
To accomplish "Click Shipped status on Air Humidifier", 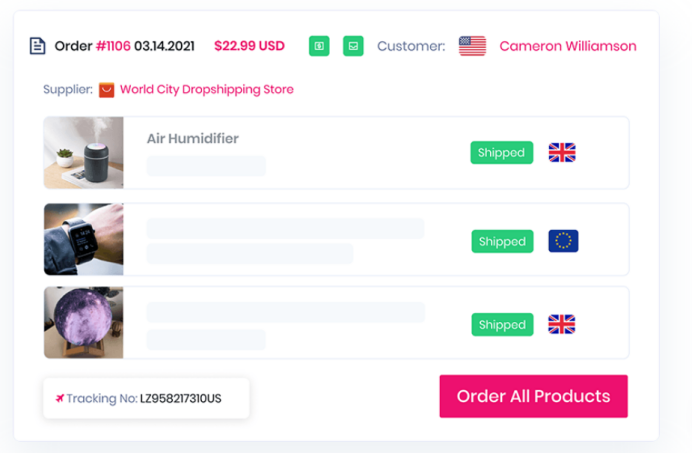I will coord(501,153).
